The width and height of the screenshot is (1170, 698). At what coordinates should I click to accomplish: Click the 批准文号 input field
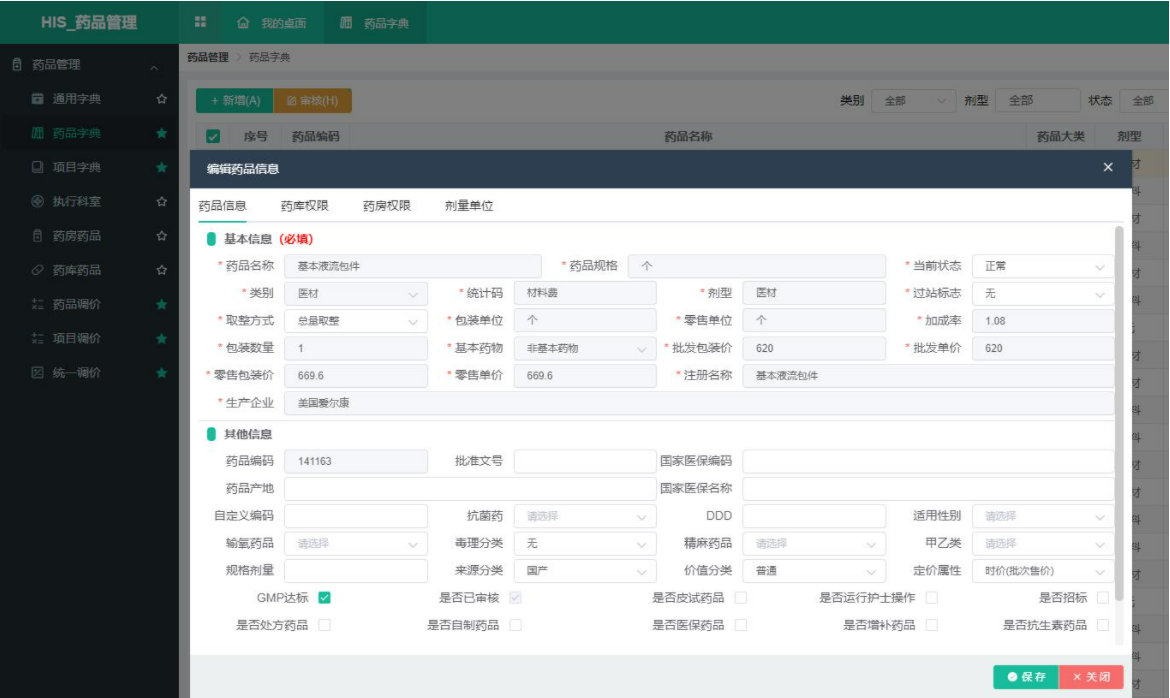click(585, 461)
